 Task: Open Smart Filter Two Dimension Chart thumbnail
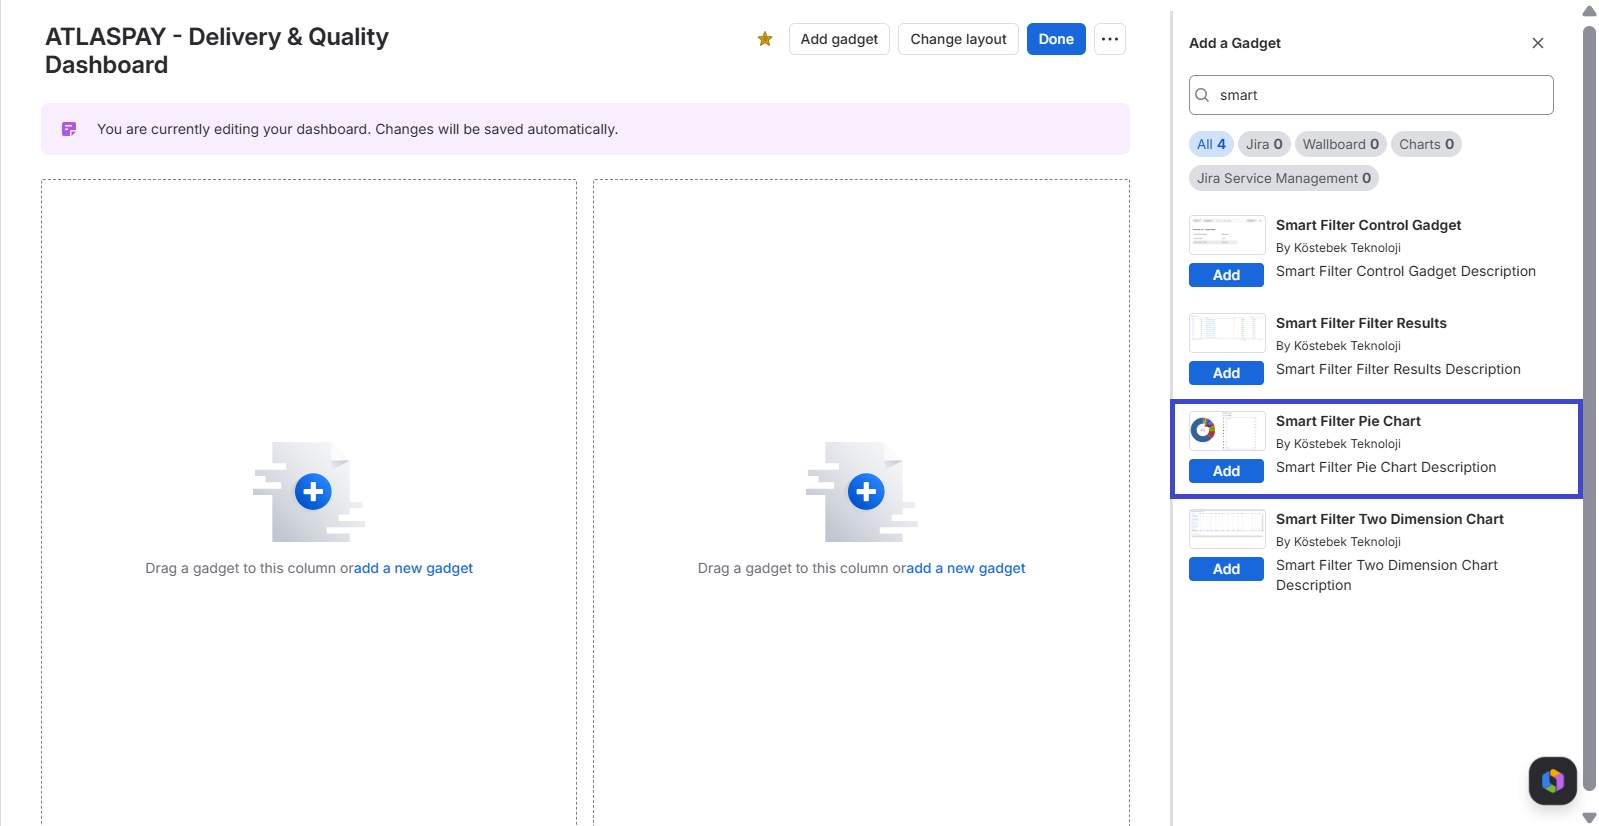(x=1227, y=529)
